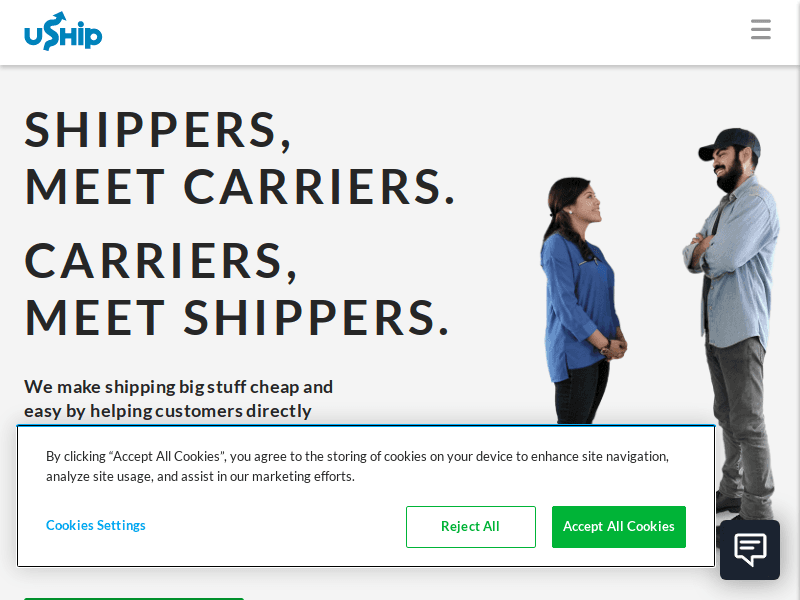The width and height of the screenshot is (800, 600).
Task: Accept All Cookies on the banner
Action: 618,527
